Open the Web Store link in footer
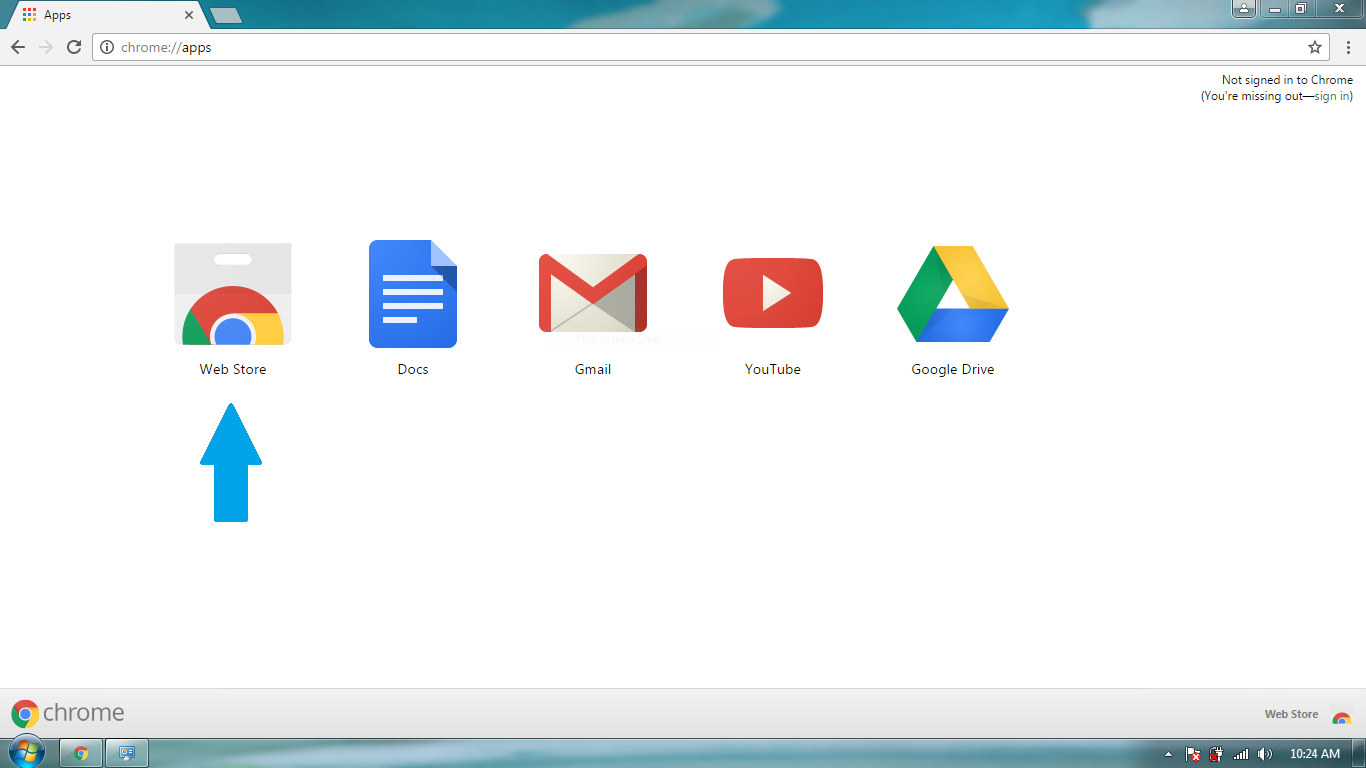The height and width of the screenshot is (768, 1366). (x=1291, y=714)
